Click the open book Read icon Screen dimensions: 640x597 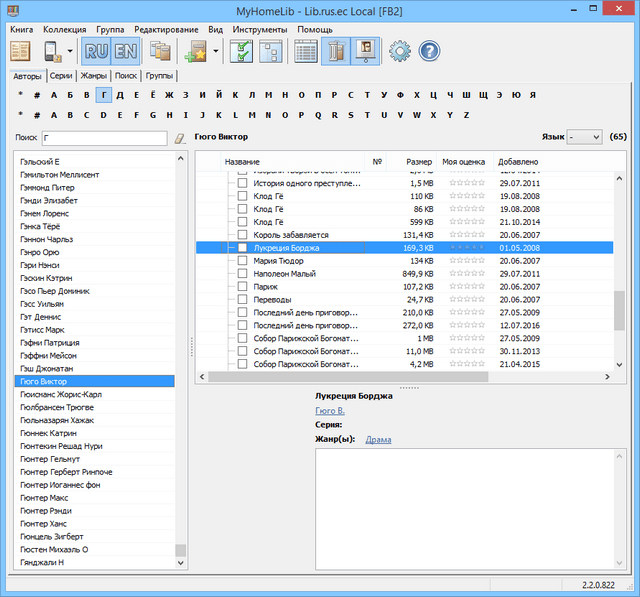[22, 50]
